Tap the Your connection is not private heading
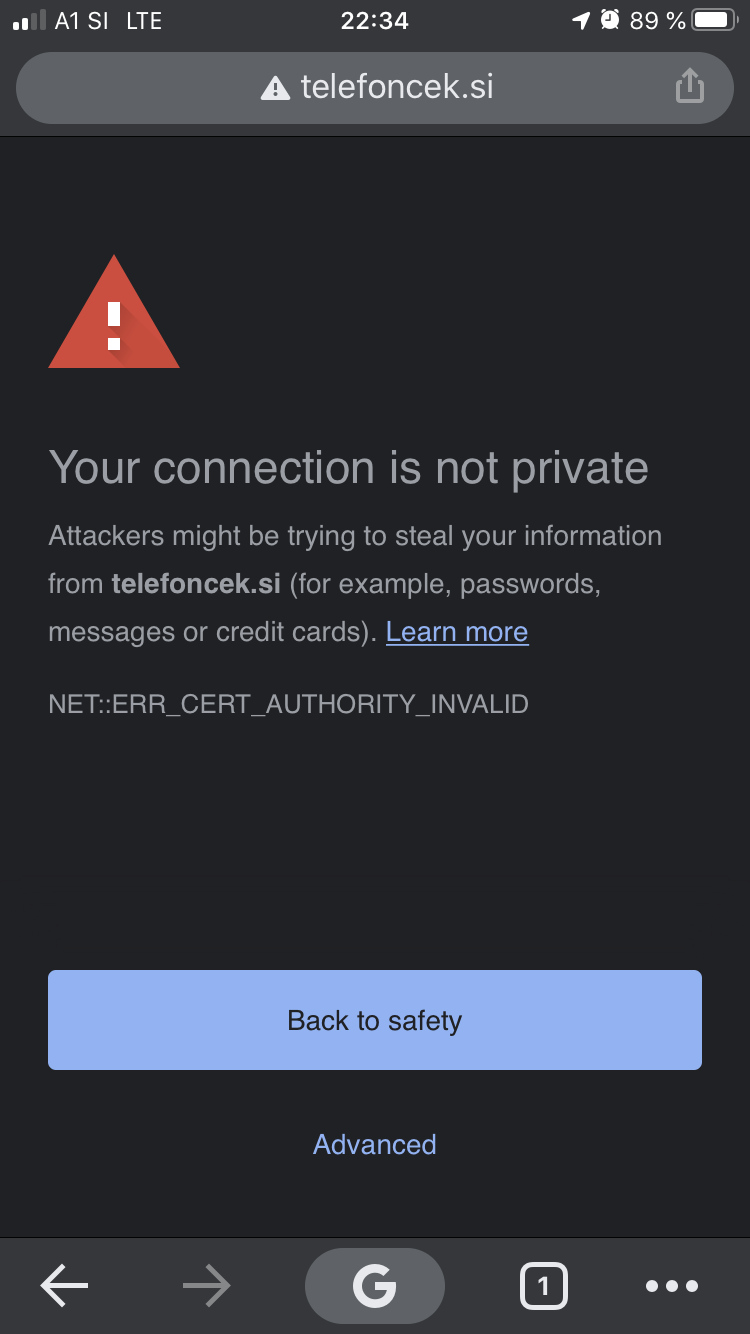This screenshot has width=750, height=1334. pyautogui.click(x=348, y=468)
